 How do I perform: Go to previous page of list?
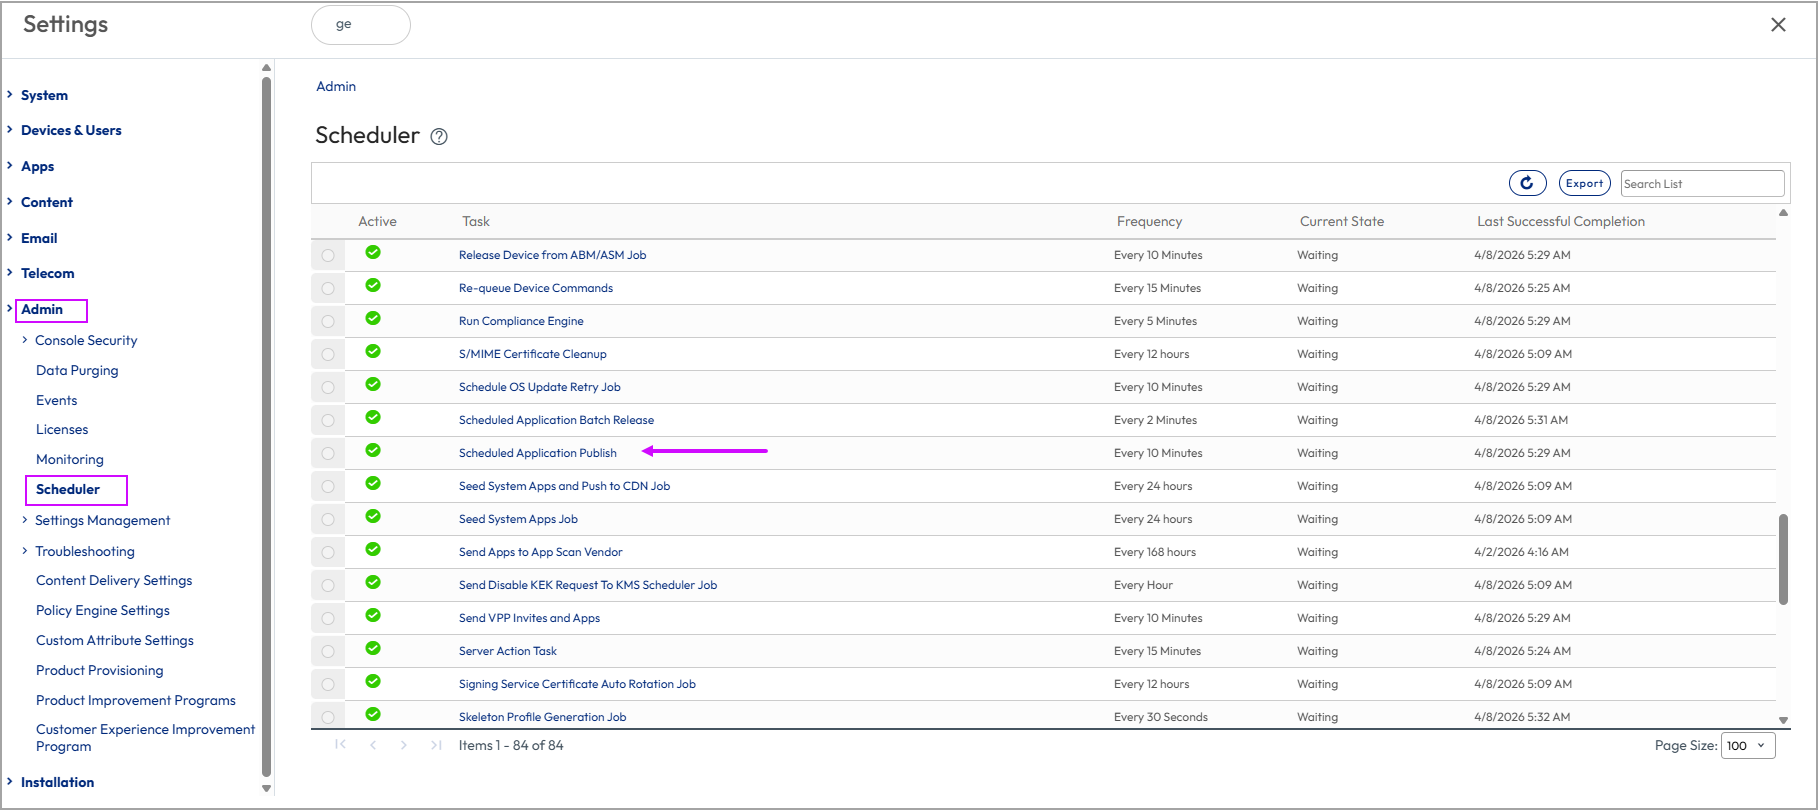(x=373, y=745)
